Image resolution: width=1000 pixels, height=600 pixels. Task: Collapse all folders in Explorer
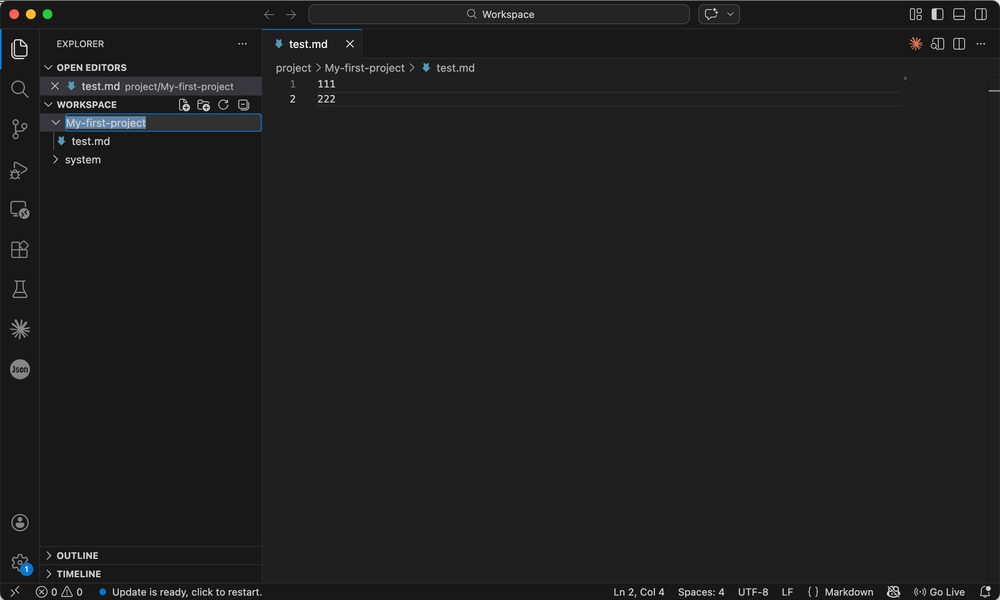[x=243, y=105]
